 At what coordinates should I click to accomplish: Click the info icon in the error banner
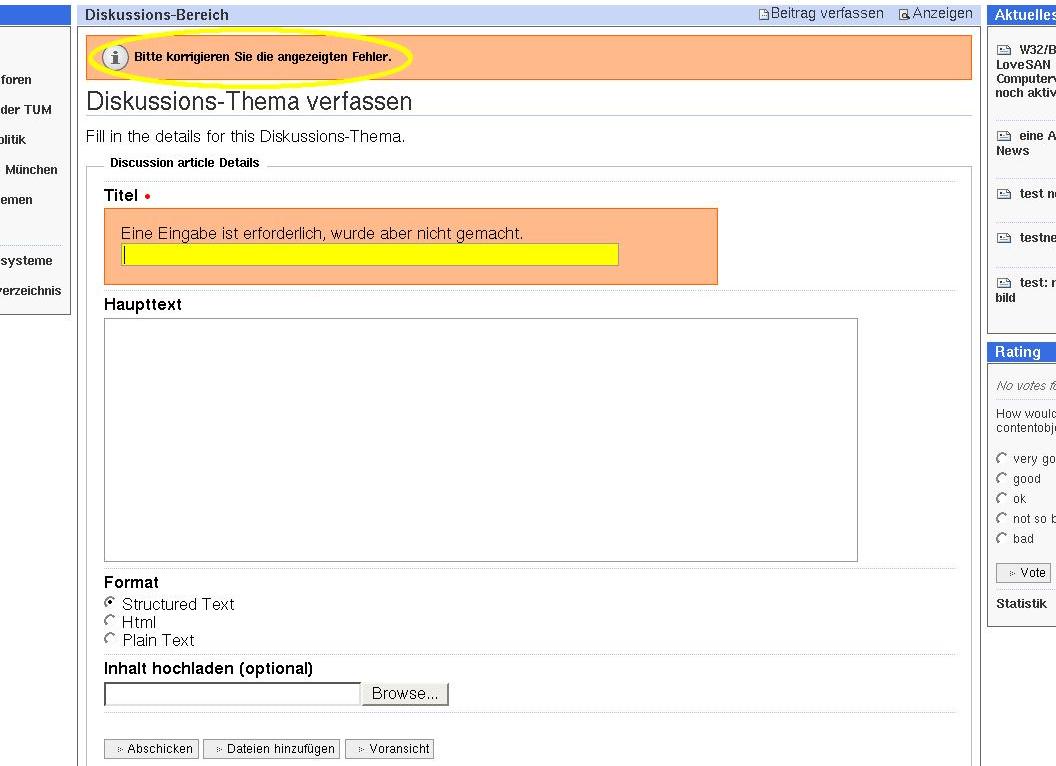pyautogui.click(x=116, y=57)
